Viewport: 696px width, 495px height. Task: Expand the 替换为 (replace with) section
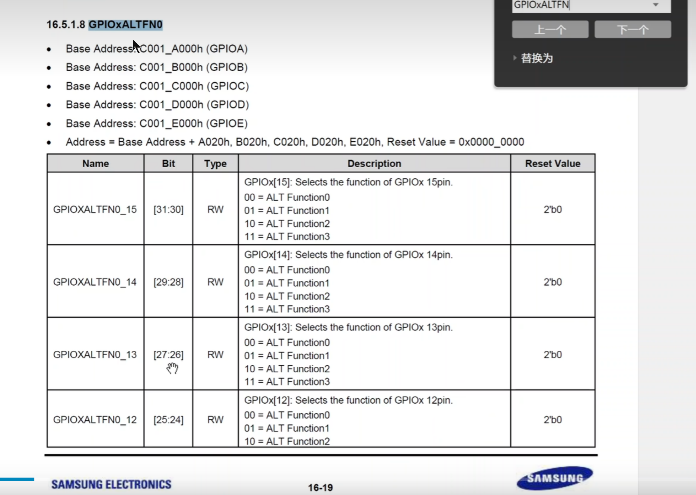[x=533, y=58]
